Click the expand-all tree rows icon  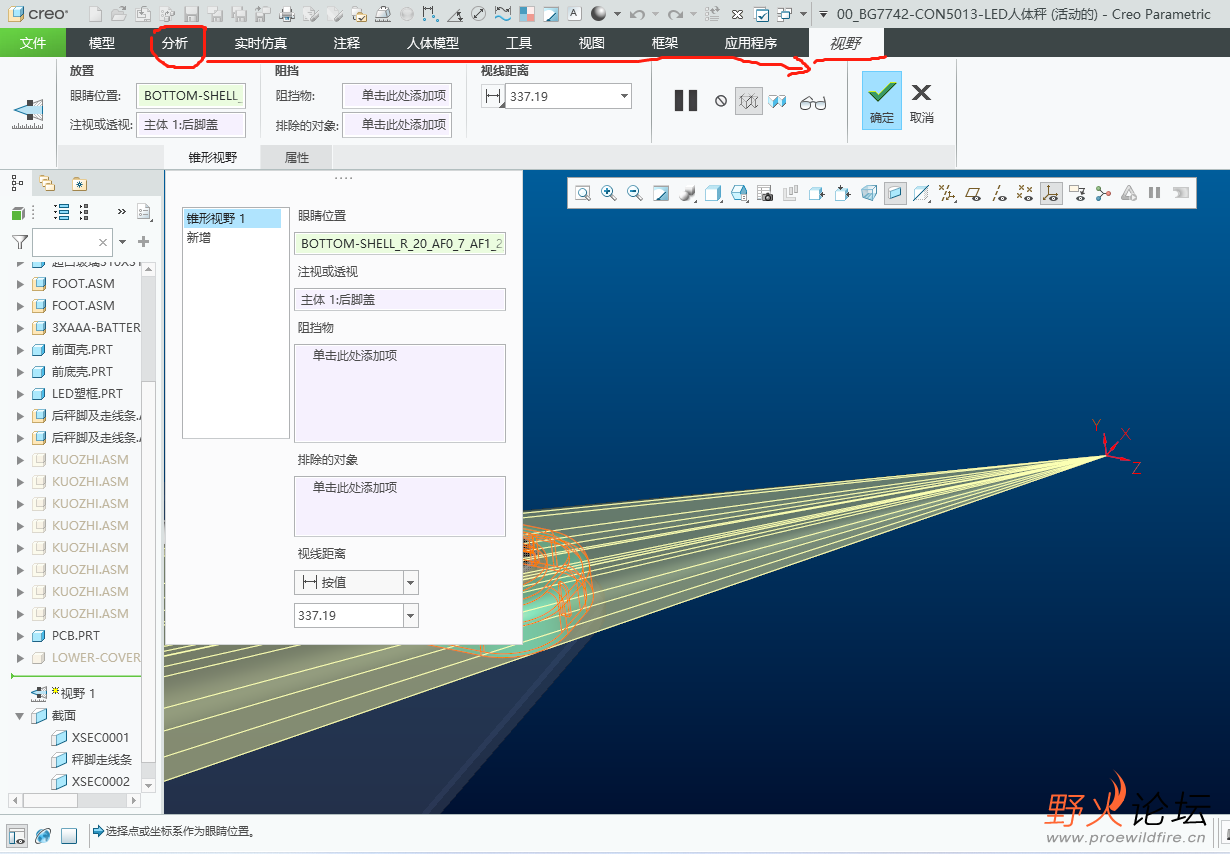[x=61, y=212]
